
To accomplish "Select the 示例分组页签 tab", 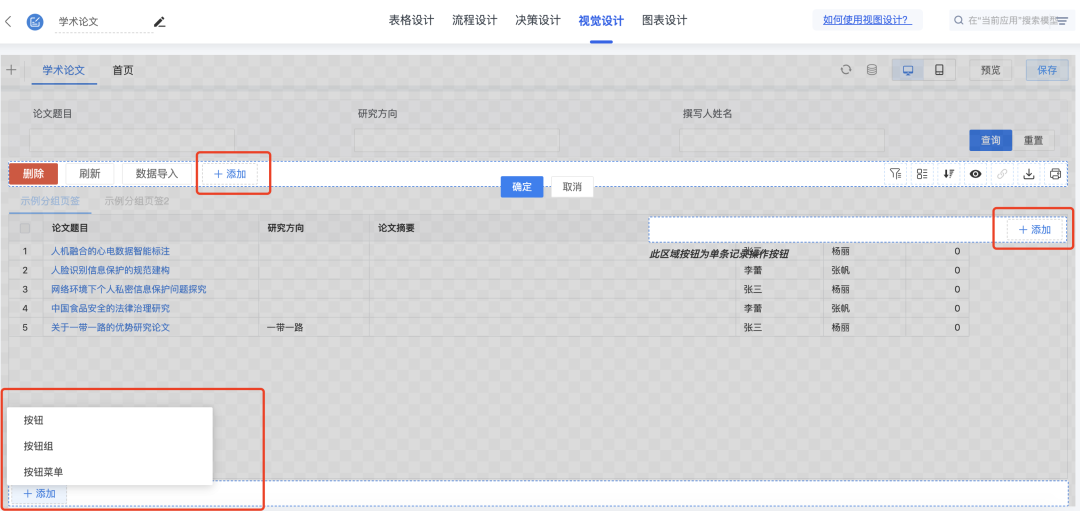I will pyautogui.click(x=50, y=201).
